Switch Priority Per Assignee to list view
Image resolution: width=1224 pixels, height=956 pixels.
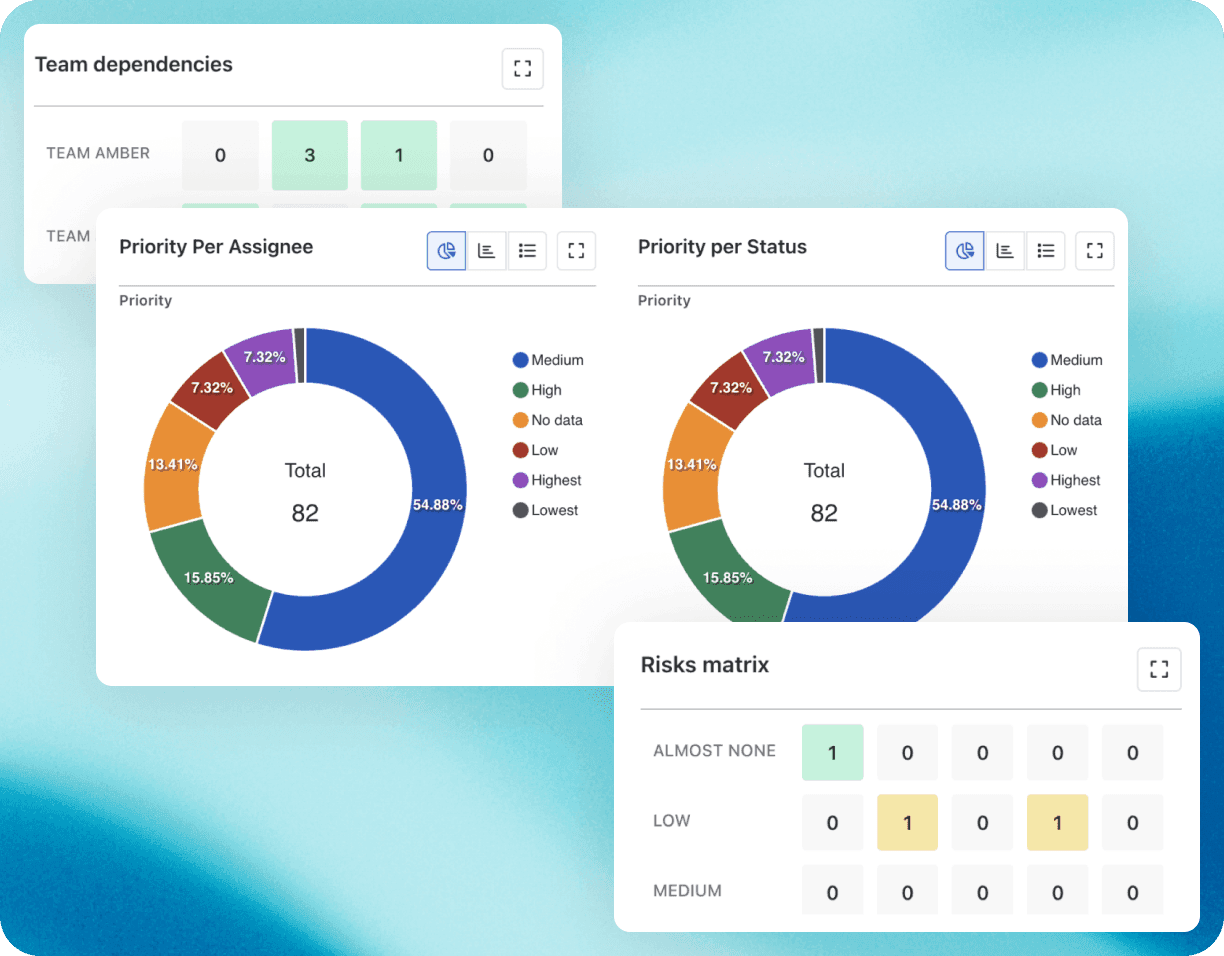click(x=527, y=251)
